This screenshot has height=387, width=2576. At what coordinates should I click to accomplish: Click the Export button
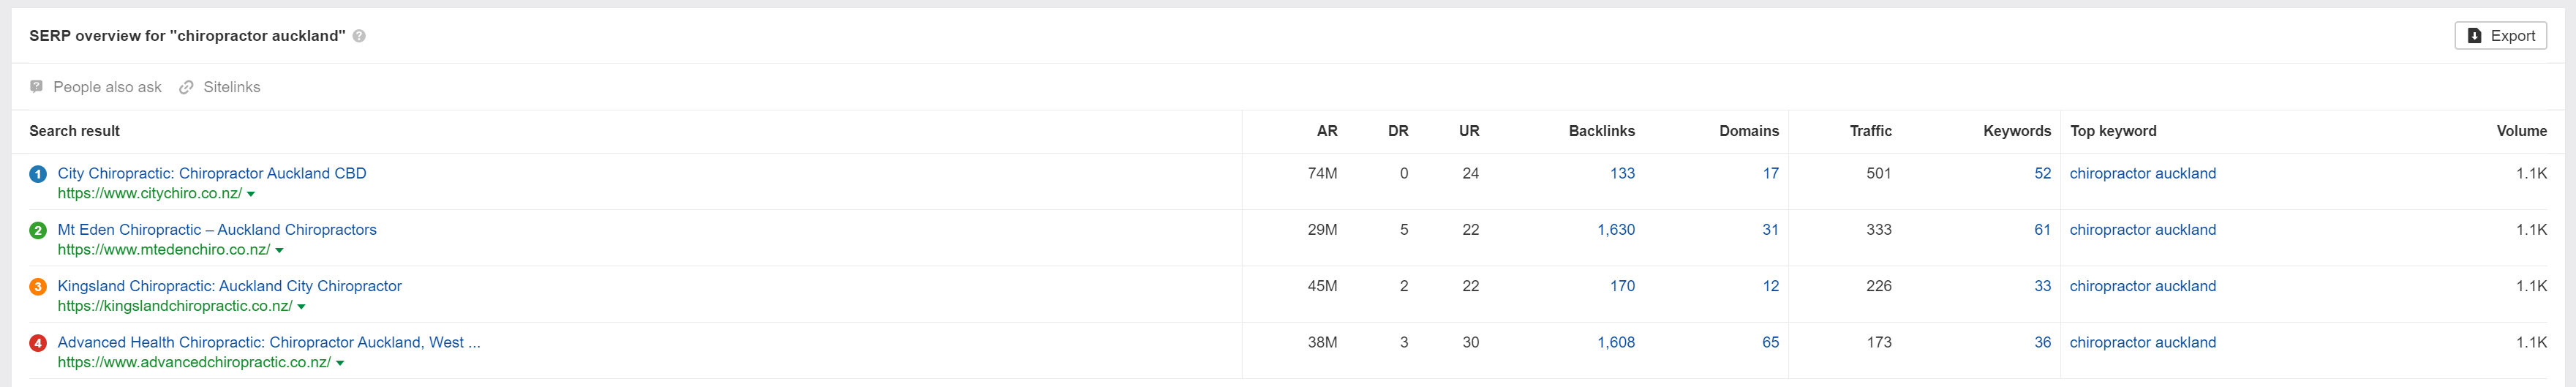click(x=2500, y=36)
